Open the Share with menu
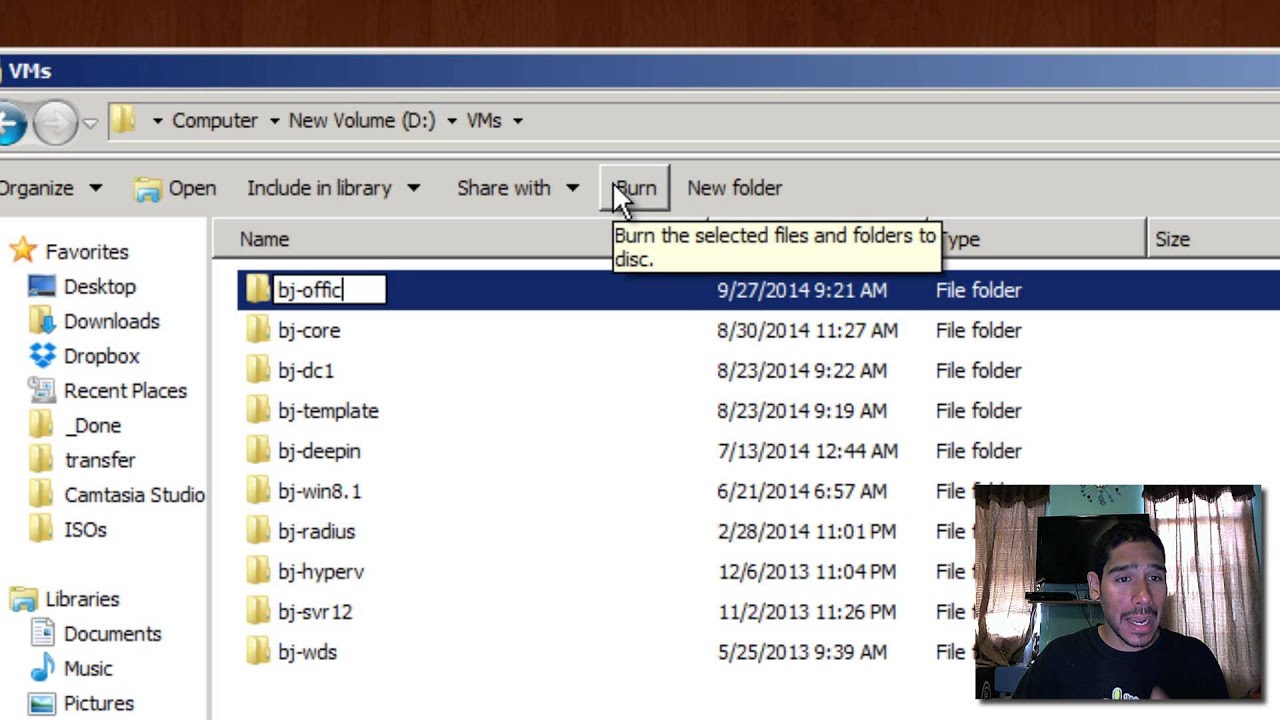This screenshot has width=1280, height=720. tap(518, 188)
